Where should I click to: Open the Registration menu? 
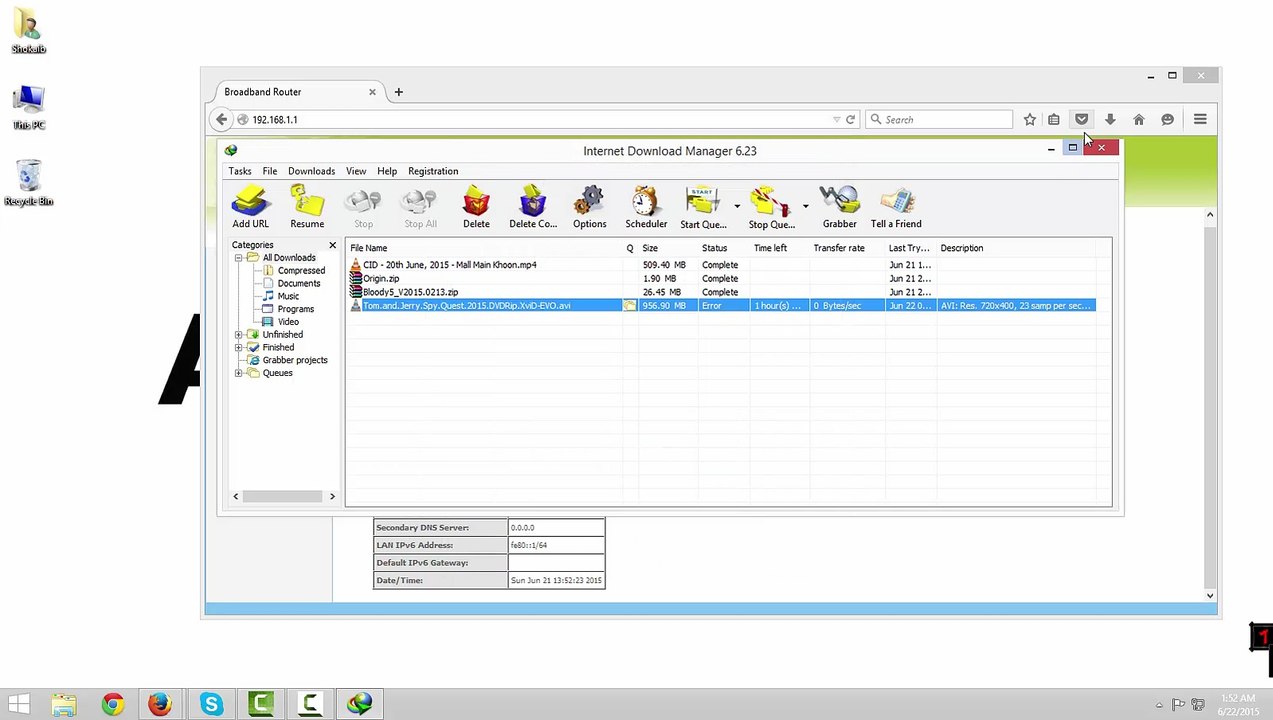(433, 171)
